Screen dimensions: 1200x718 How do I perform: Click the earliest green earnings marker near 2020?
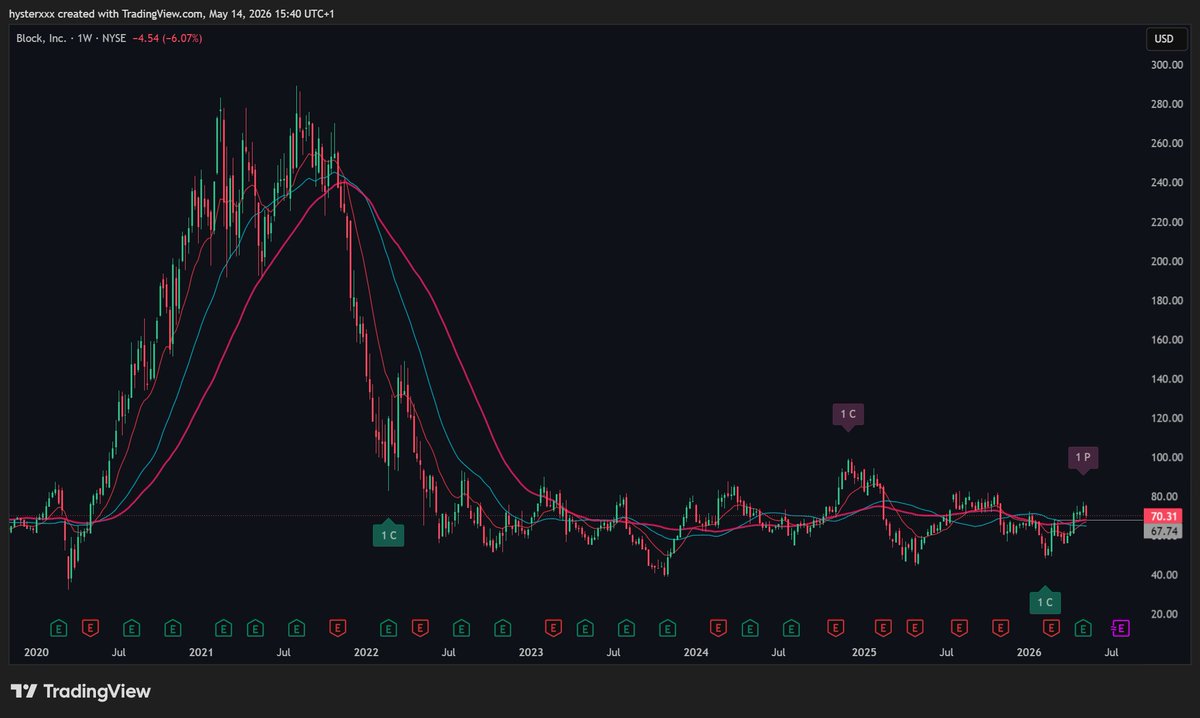tap(59, 628)
